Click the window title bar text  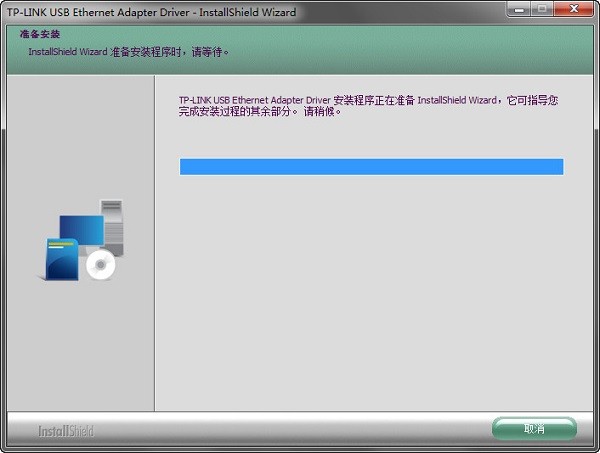click(x=152, y=12)
